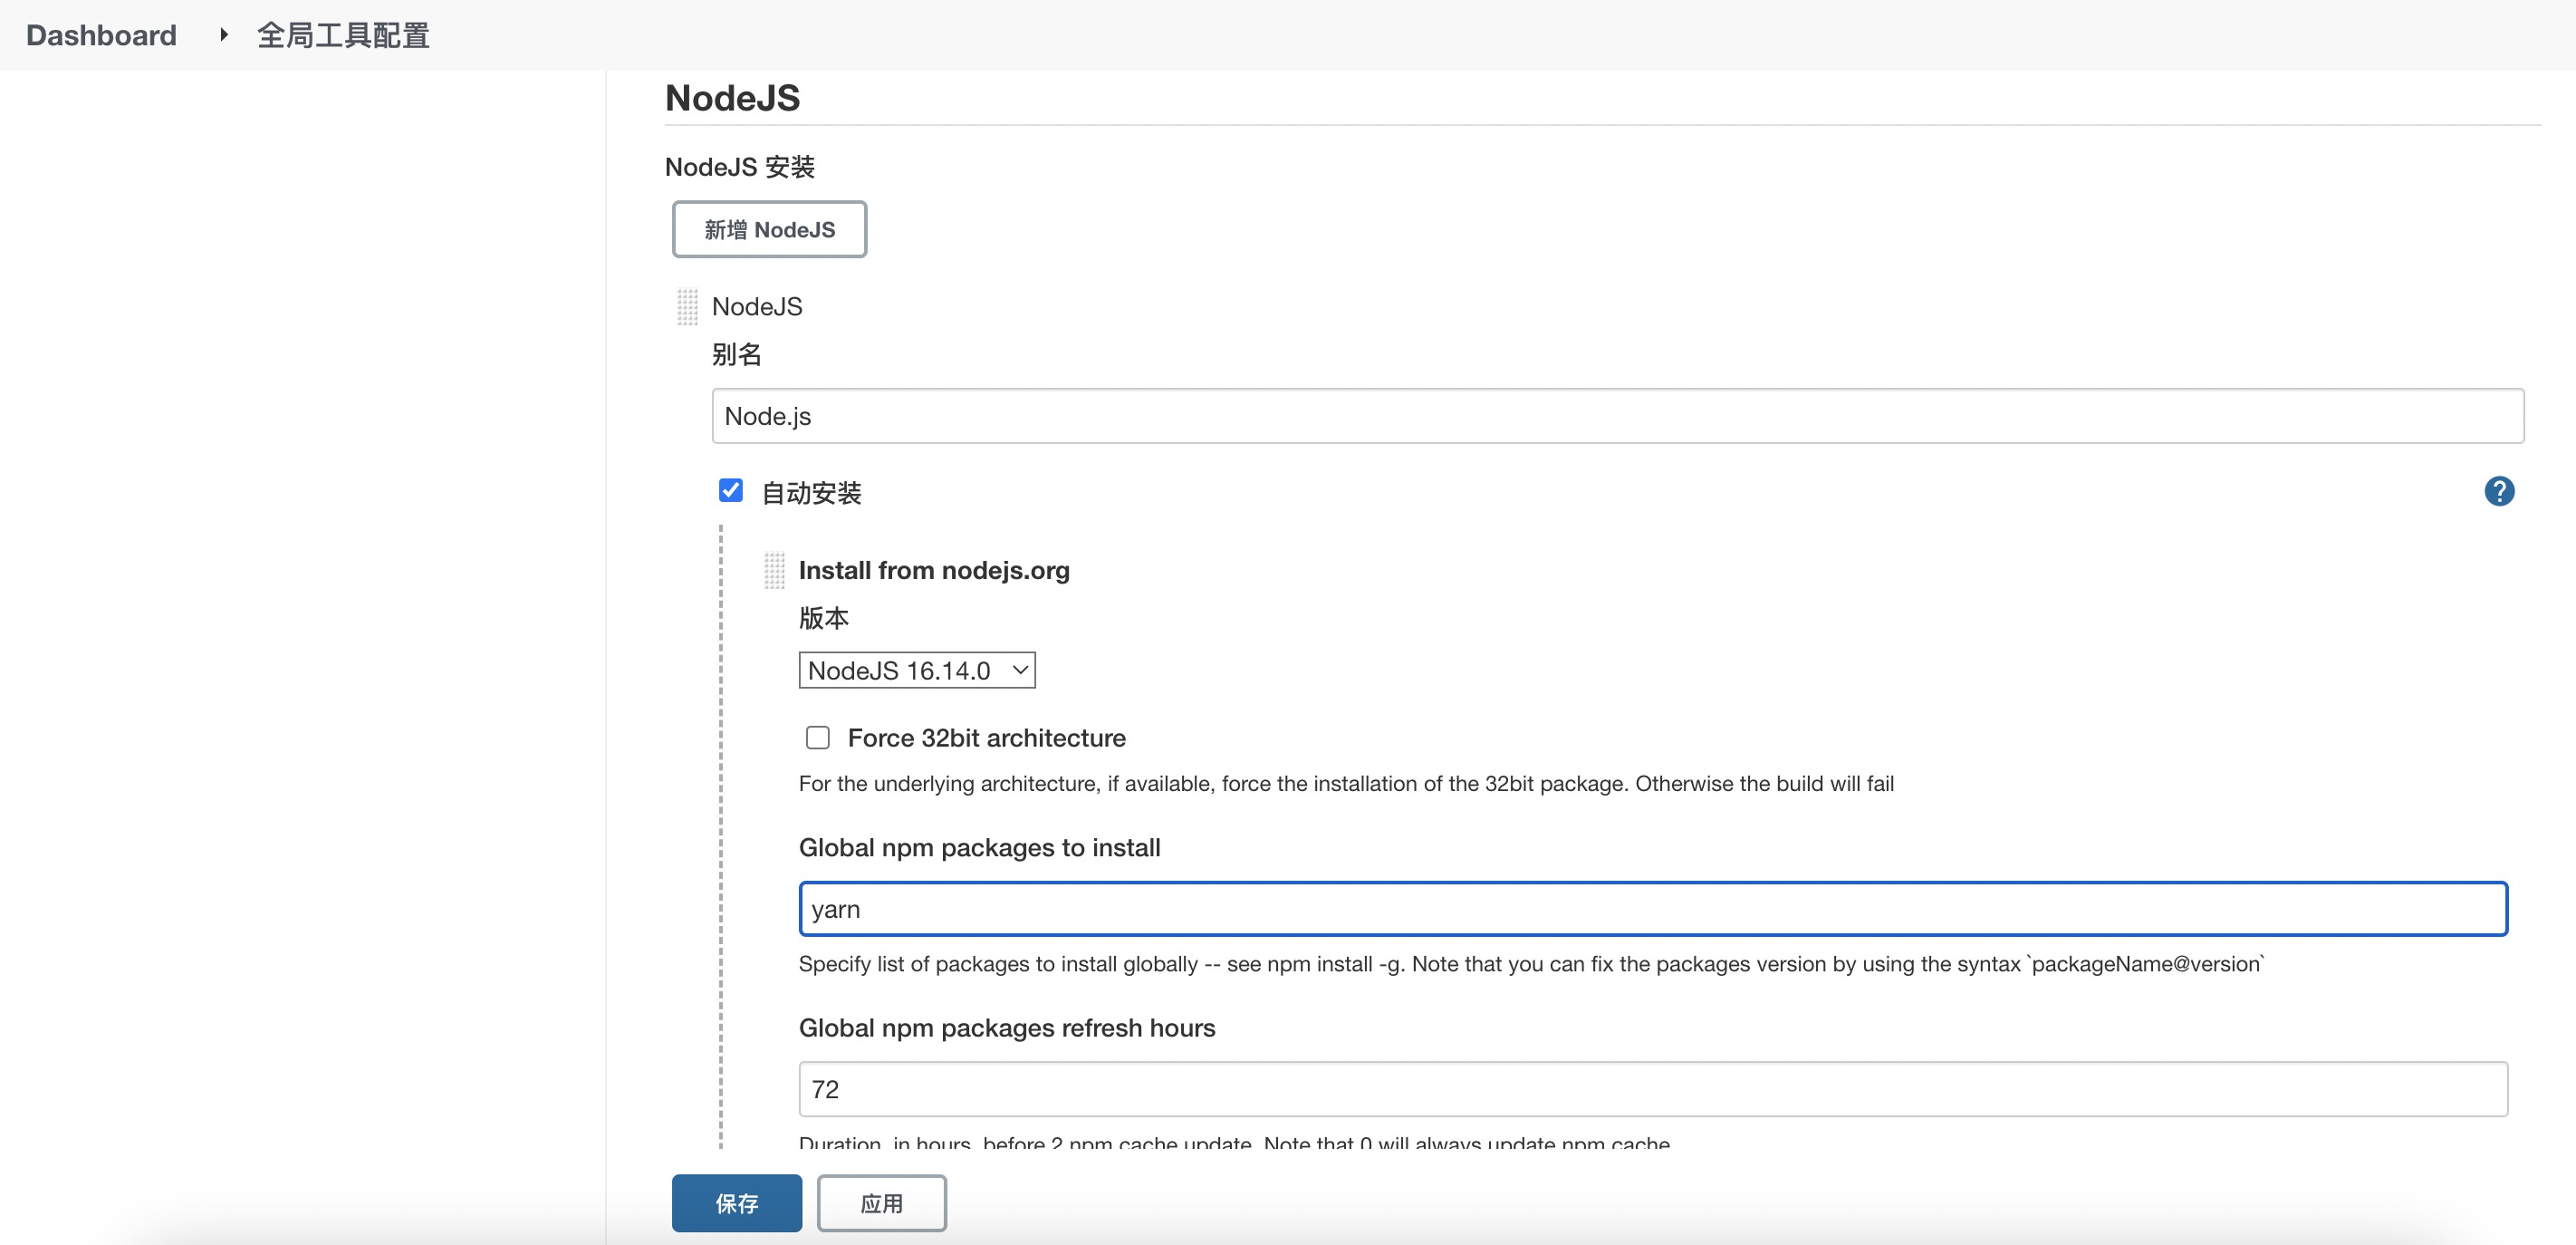Open the 全局工具配置 breadcrumb item
The width and height of the screenshot is (2576, 1245).
pyautogui.click(x=343, y=35)
